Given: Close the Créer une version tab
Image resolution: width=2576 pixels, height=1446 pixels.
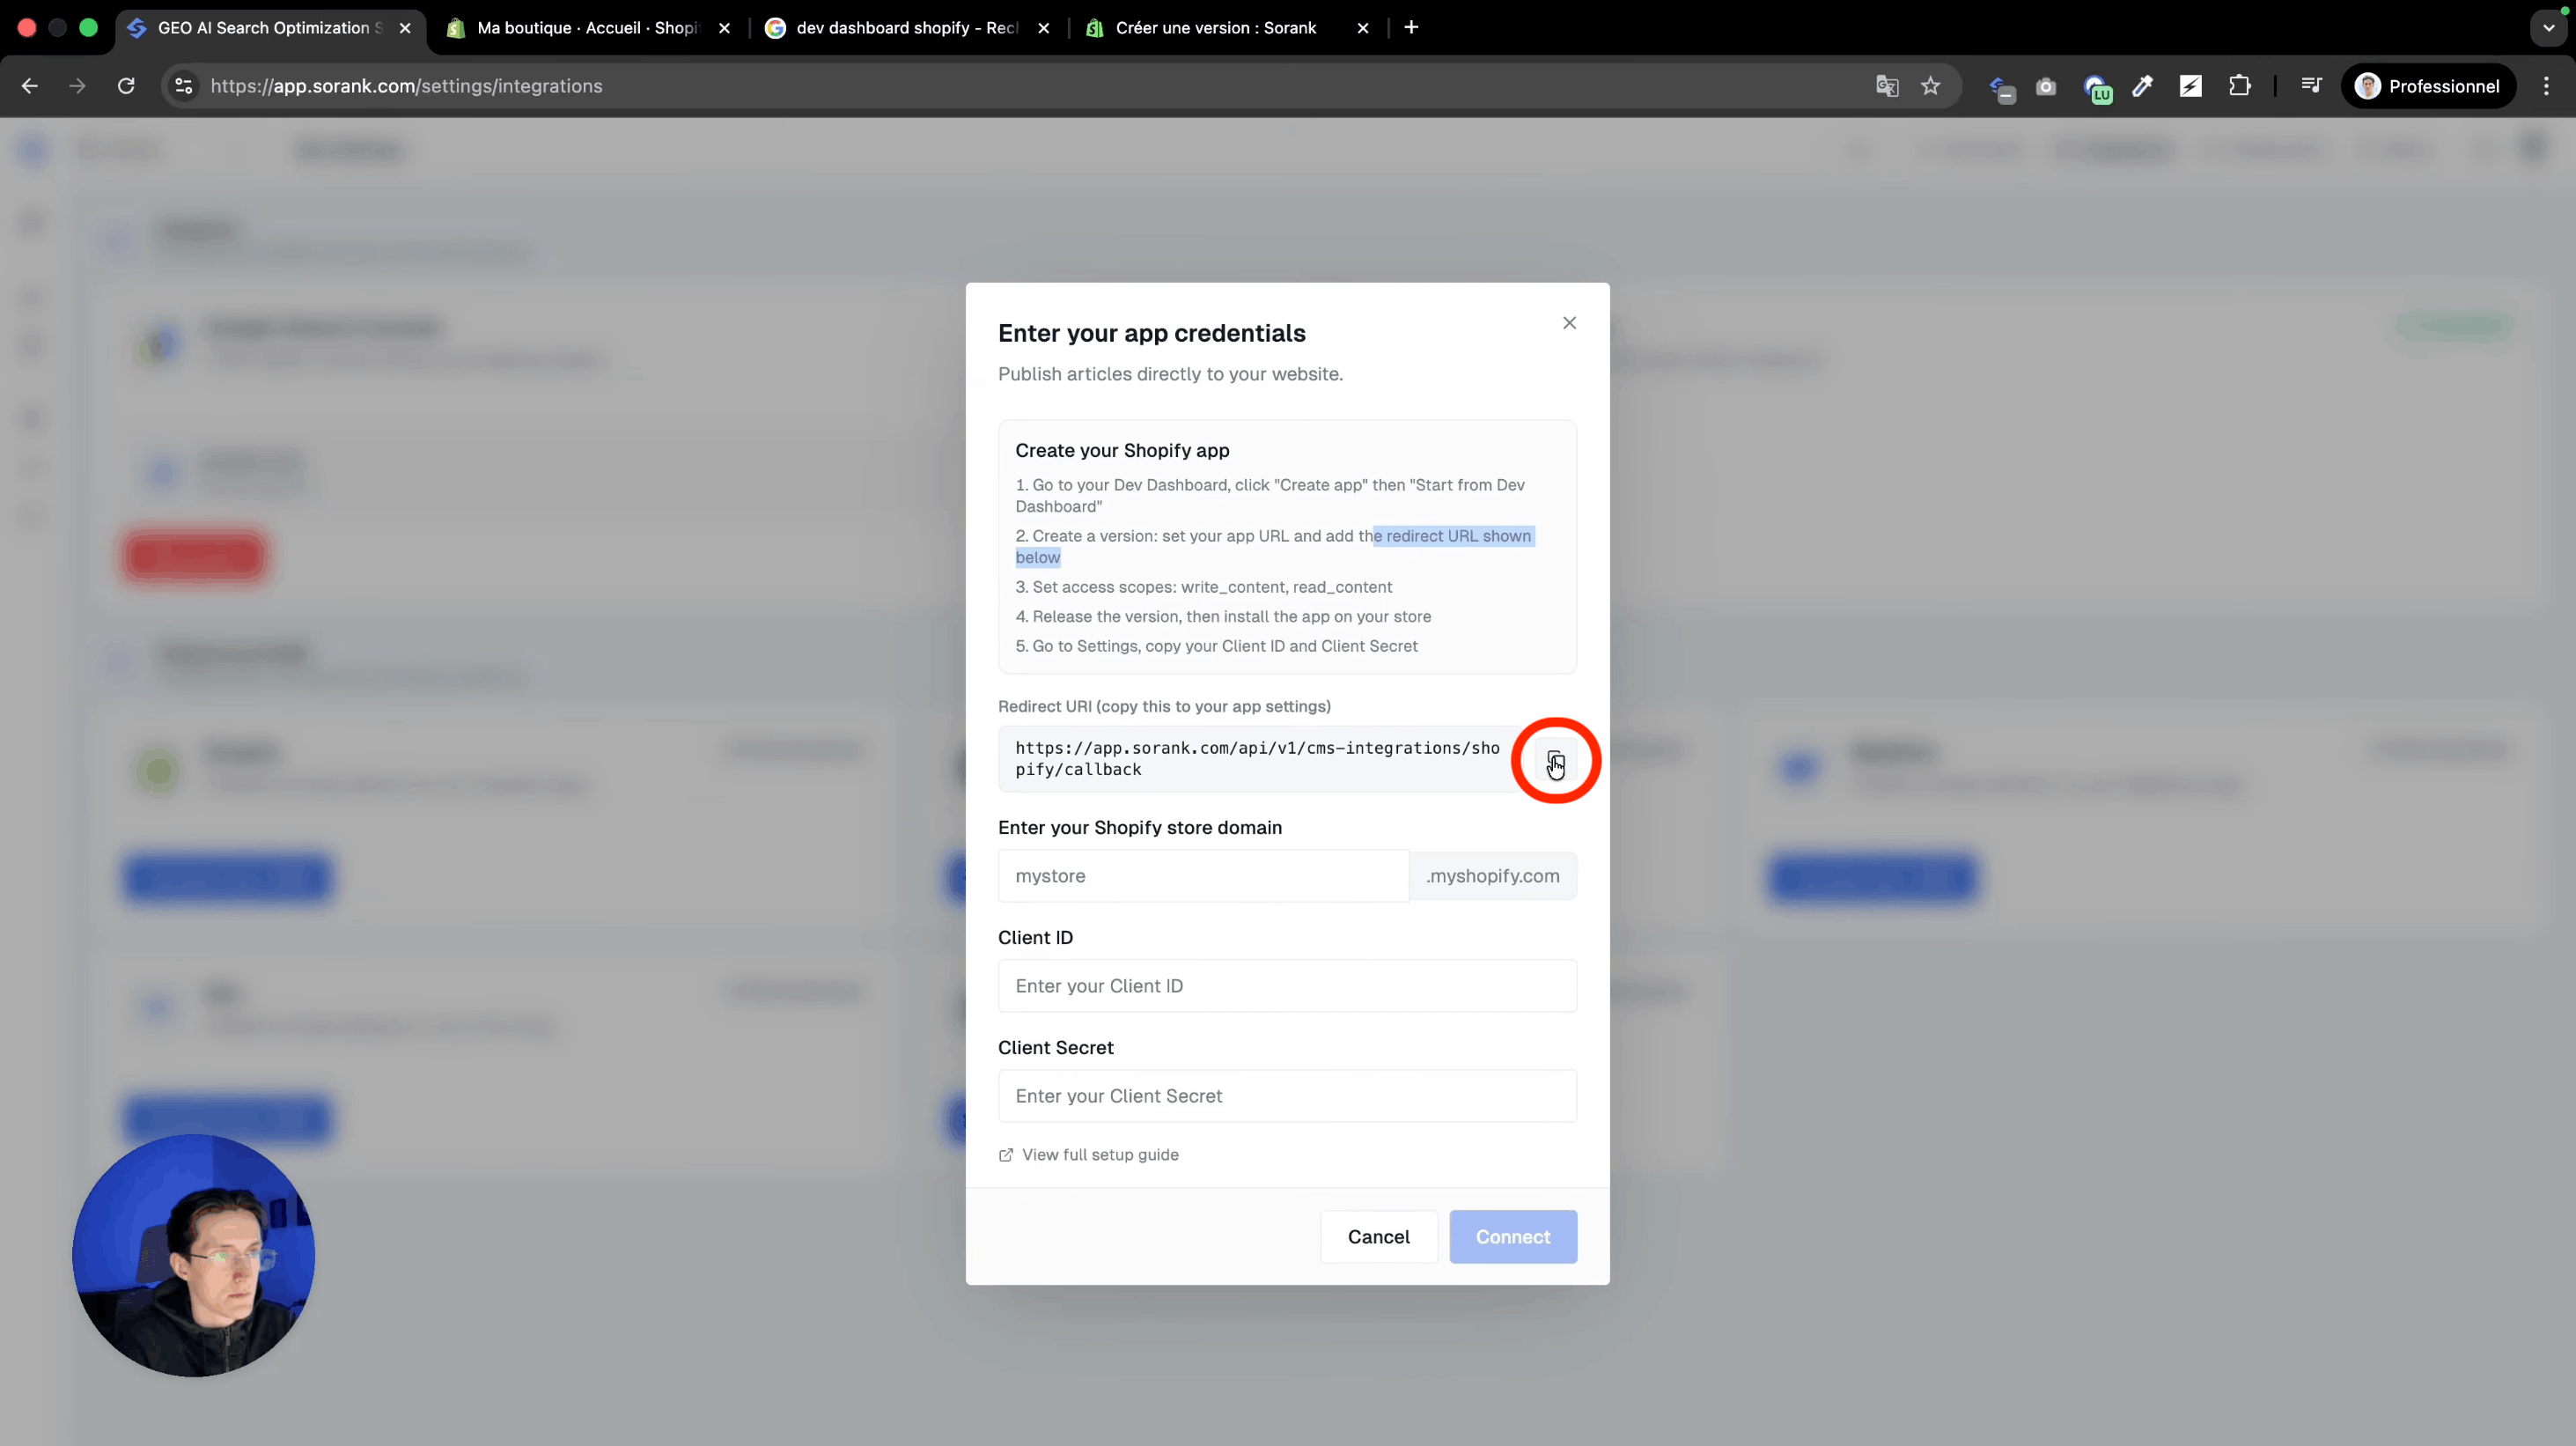Looking at the screenshot, I should click(1362, 28).
